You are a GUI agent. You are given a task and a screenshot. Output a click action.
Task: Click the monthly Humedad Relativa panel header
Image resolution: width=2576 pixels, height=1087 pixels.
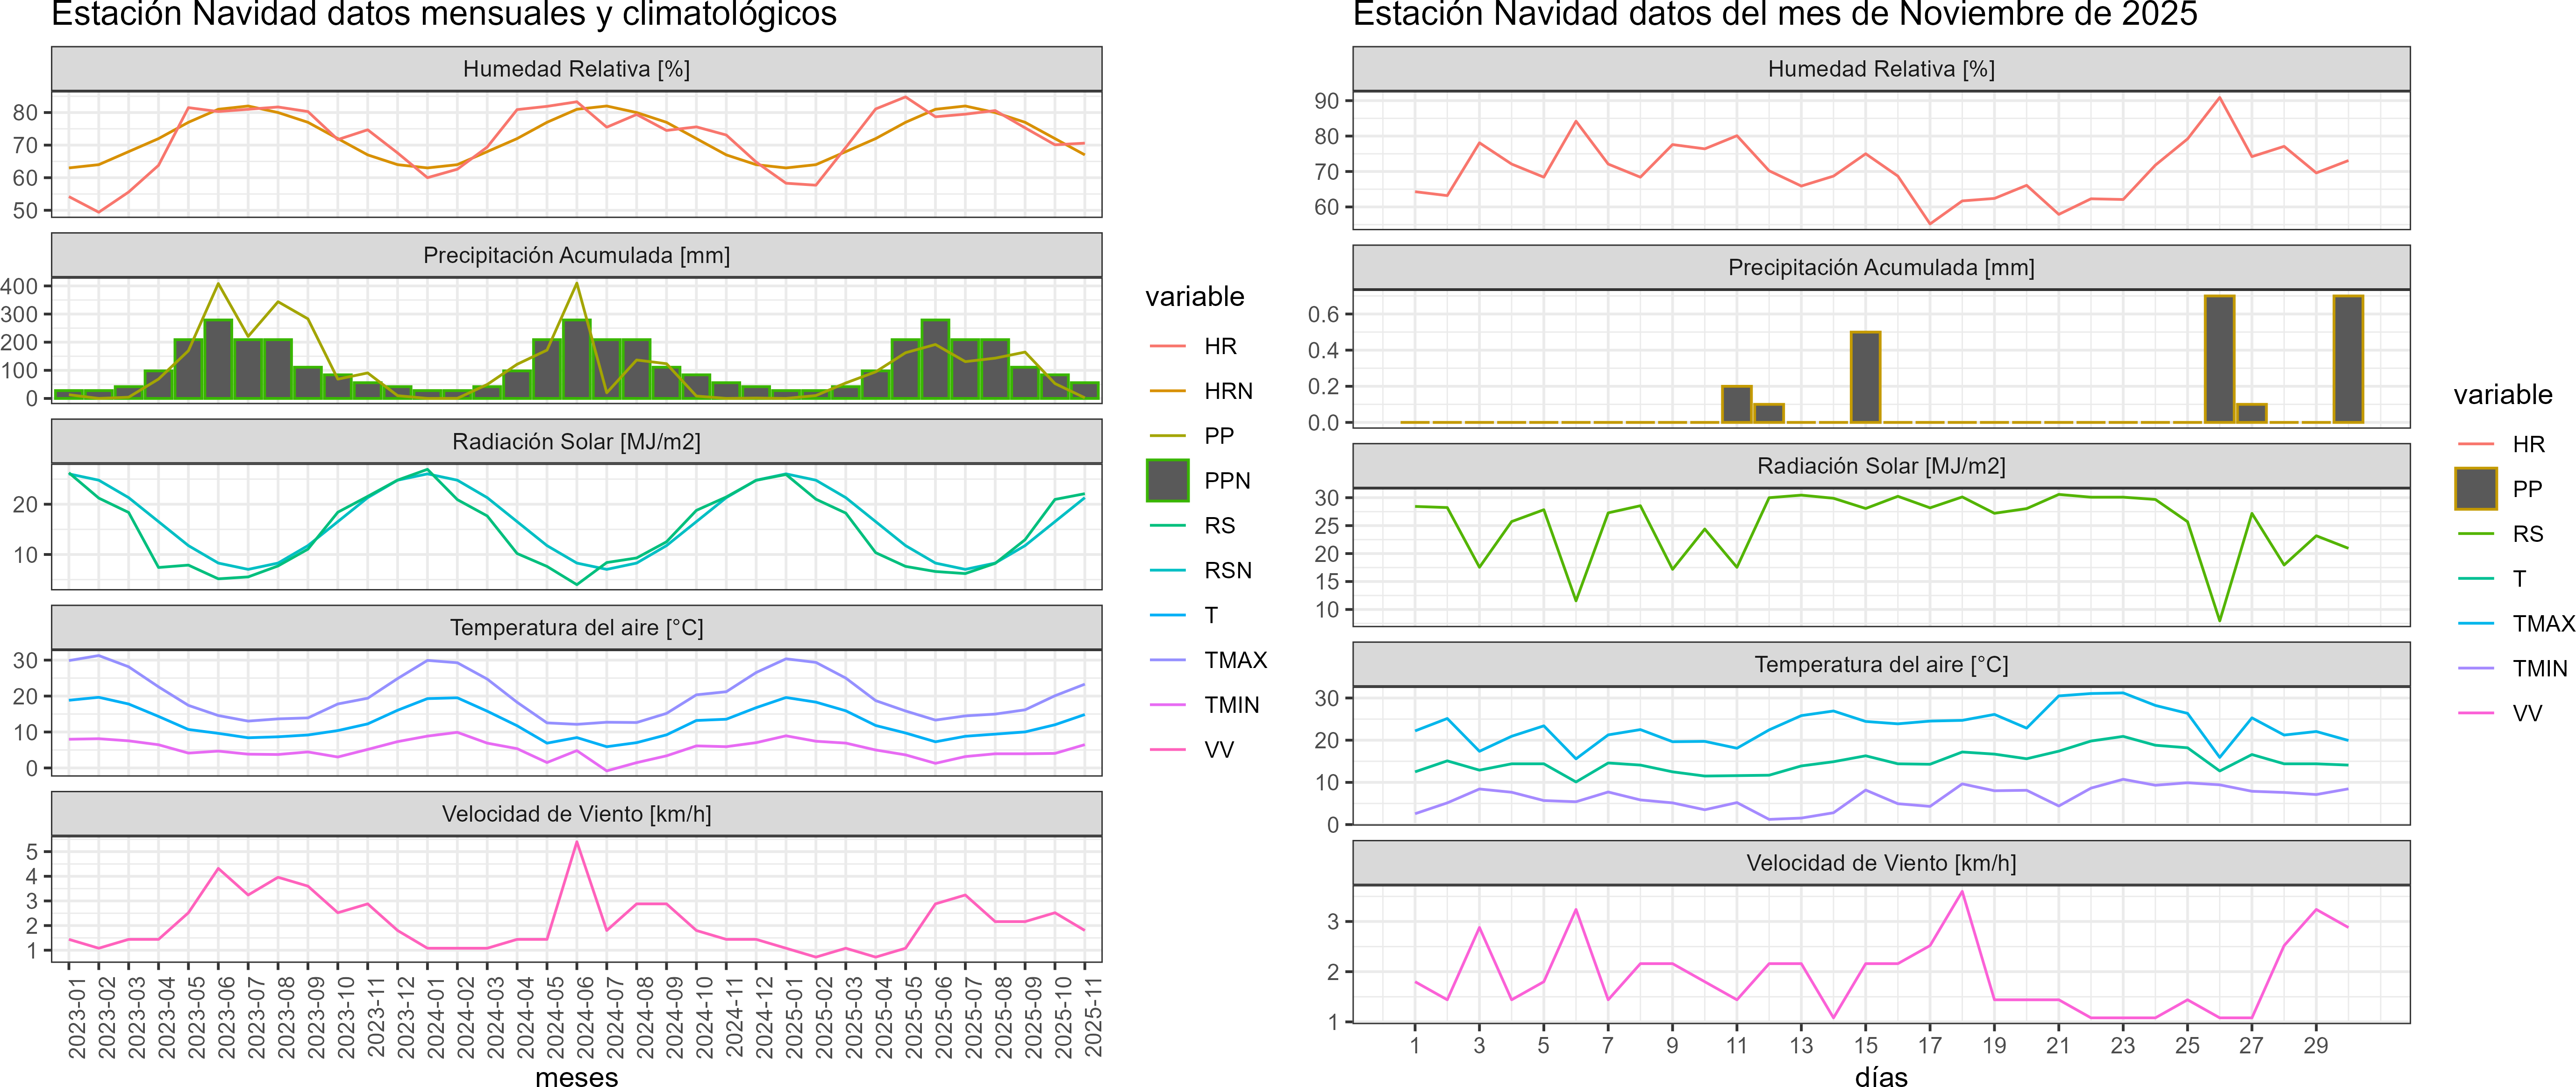(576, 69)
